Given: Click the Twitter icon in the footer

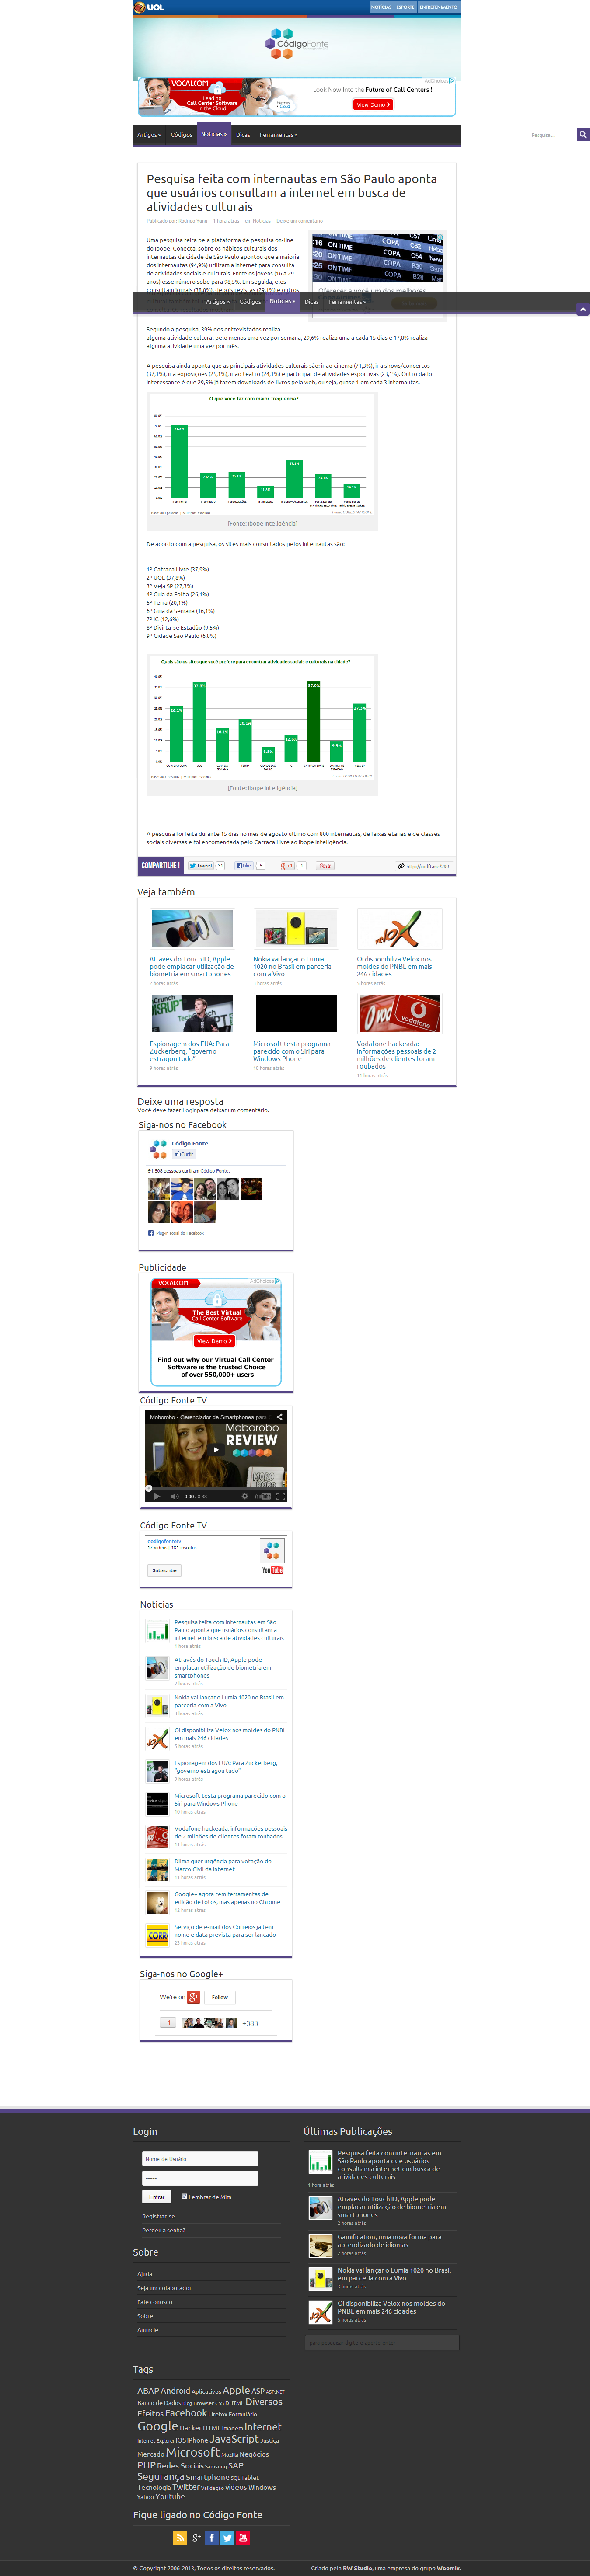Looking at the screenshot, I should [x=227, y=2538].
